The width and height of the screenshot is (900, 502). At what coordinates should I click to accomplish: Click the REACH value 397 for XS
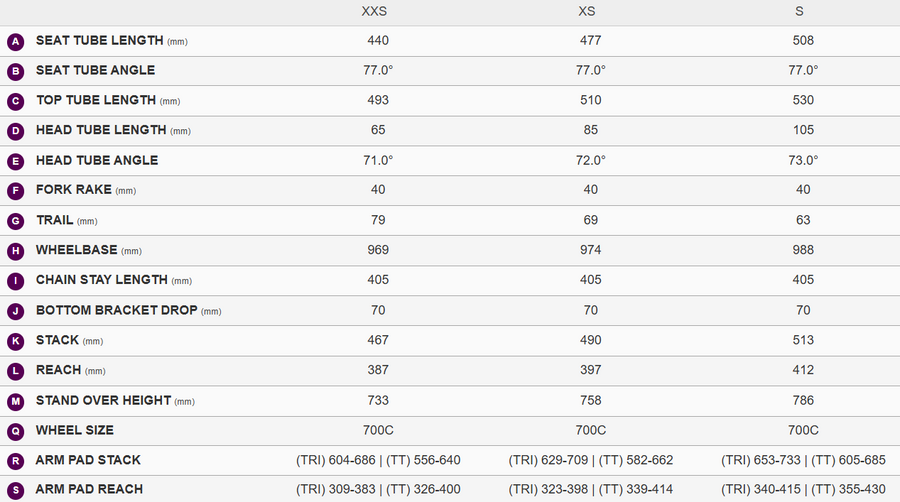pos(591,370)
